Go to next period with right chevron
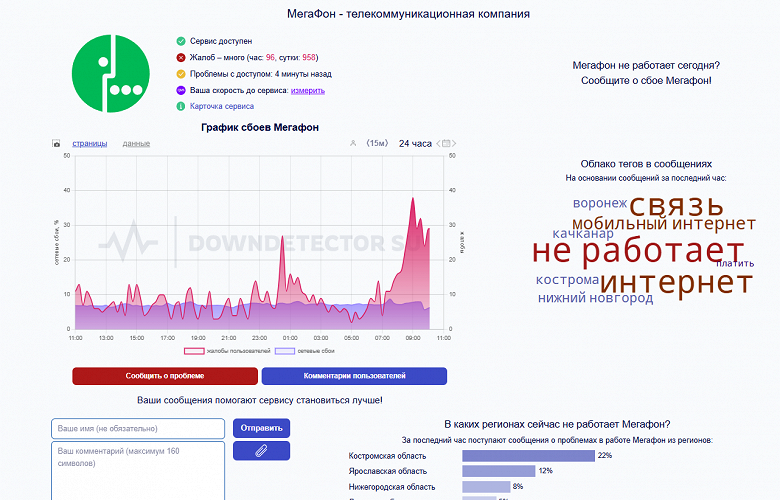This screenshot has width=780, height=500. [x=454, y=143]
